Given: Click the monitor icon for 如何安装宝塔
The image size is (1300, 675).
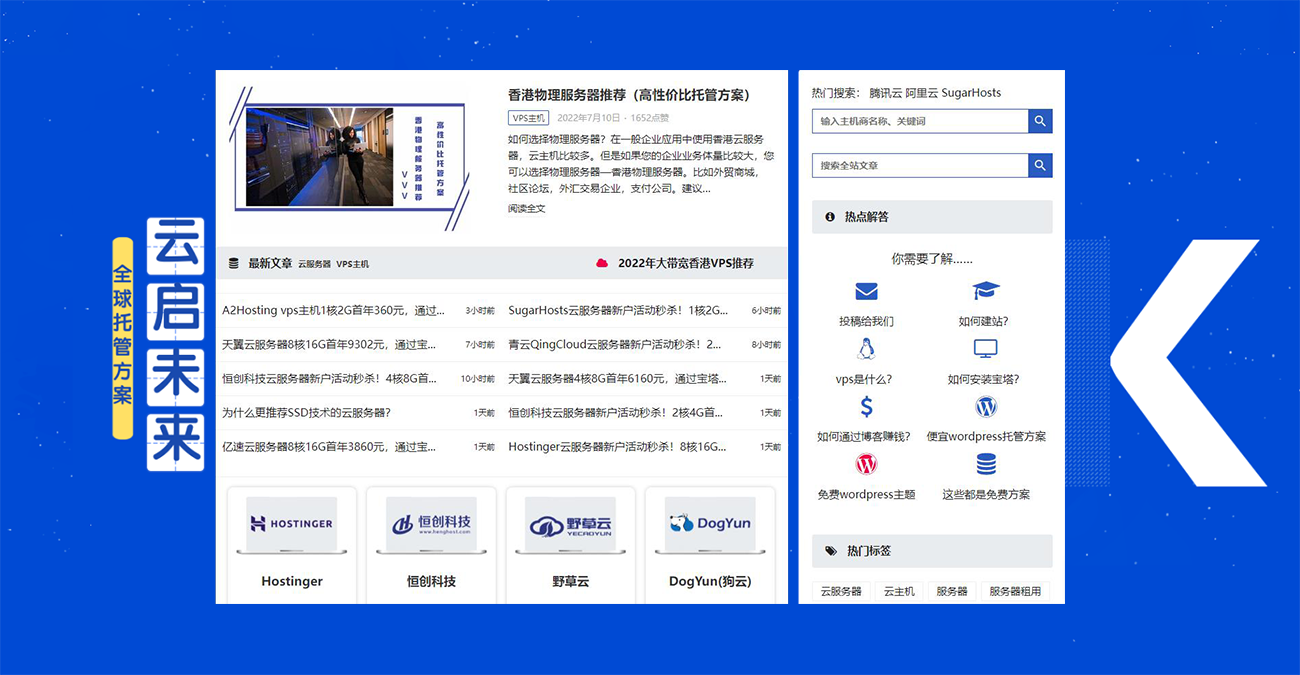Looking at the screenshot, I should tap(986, 349).
